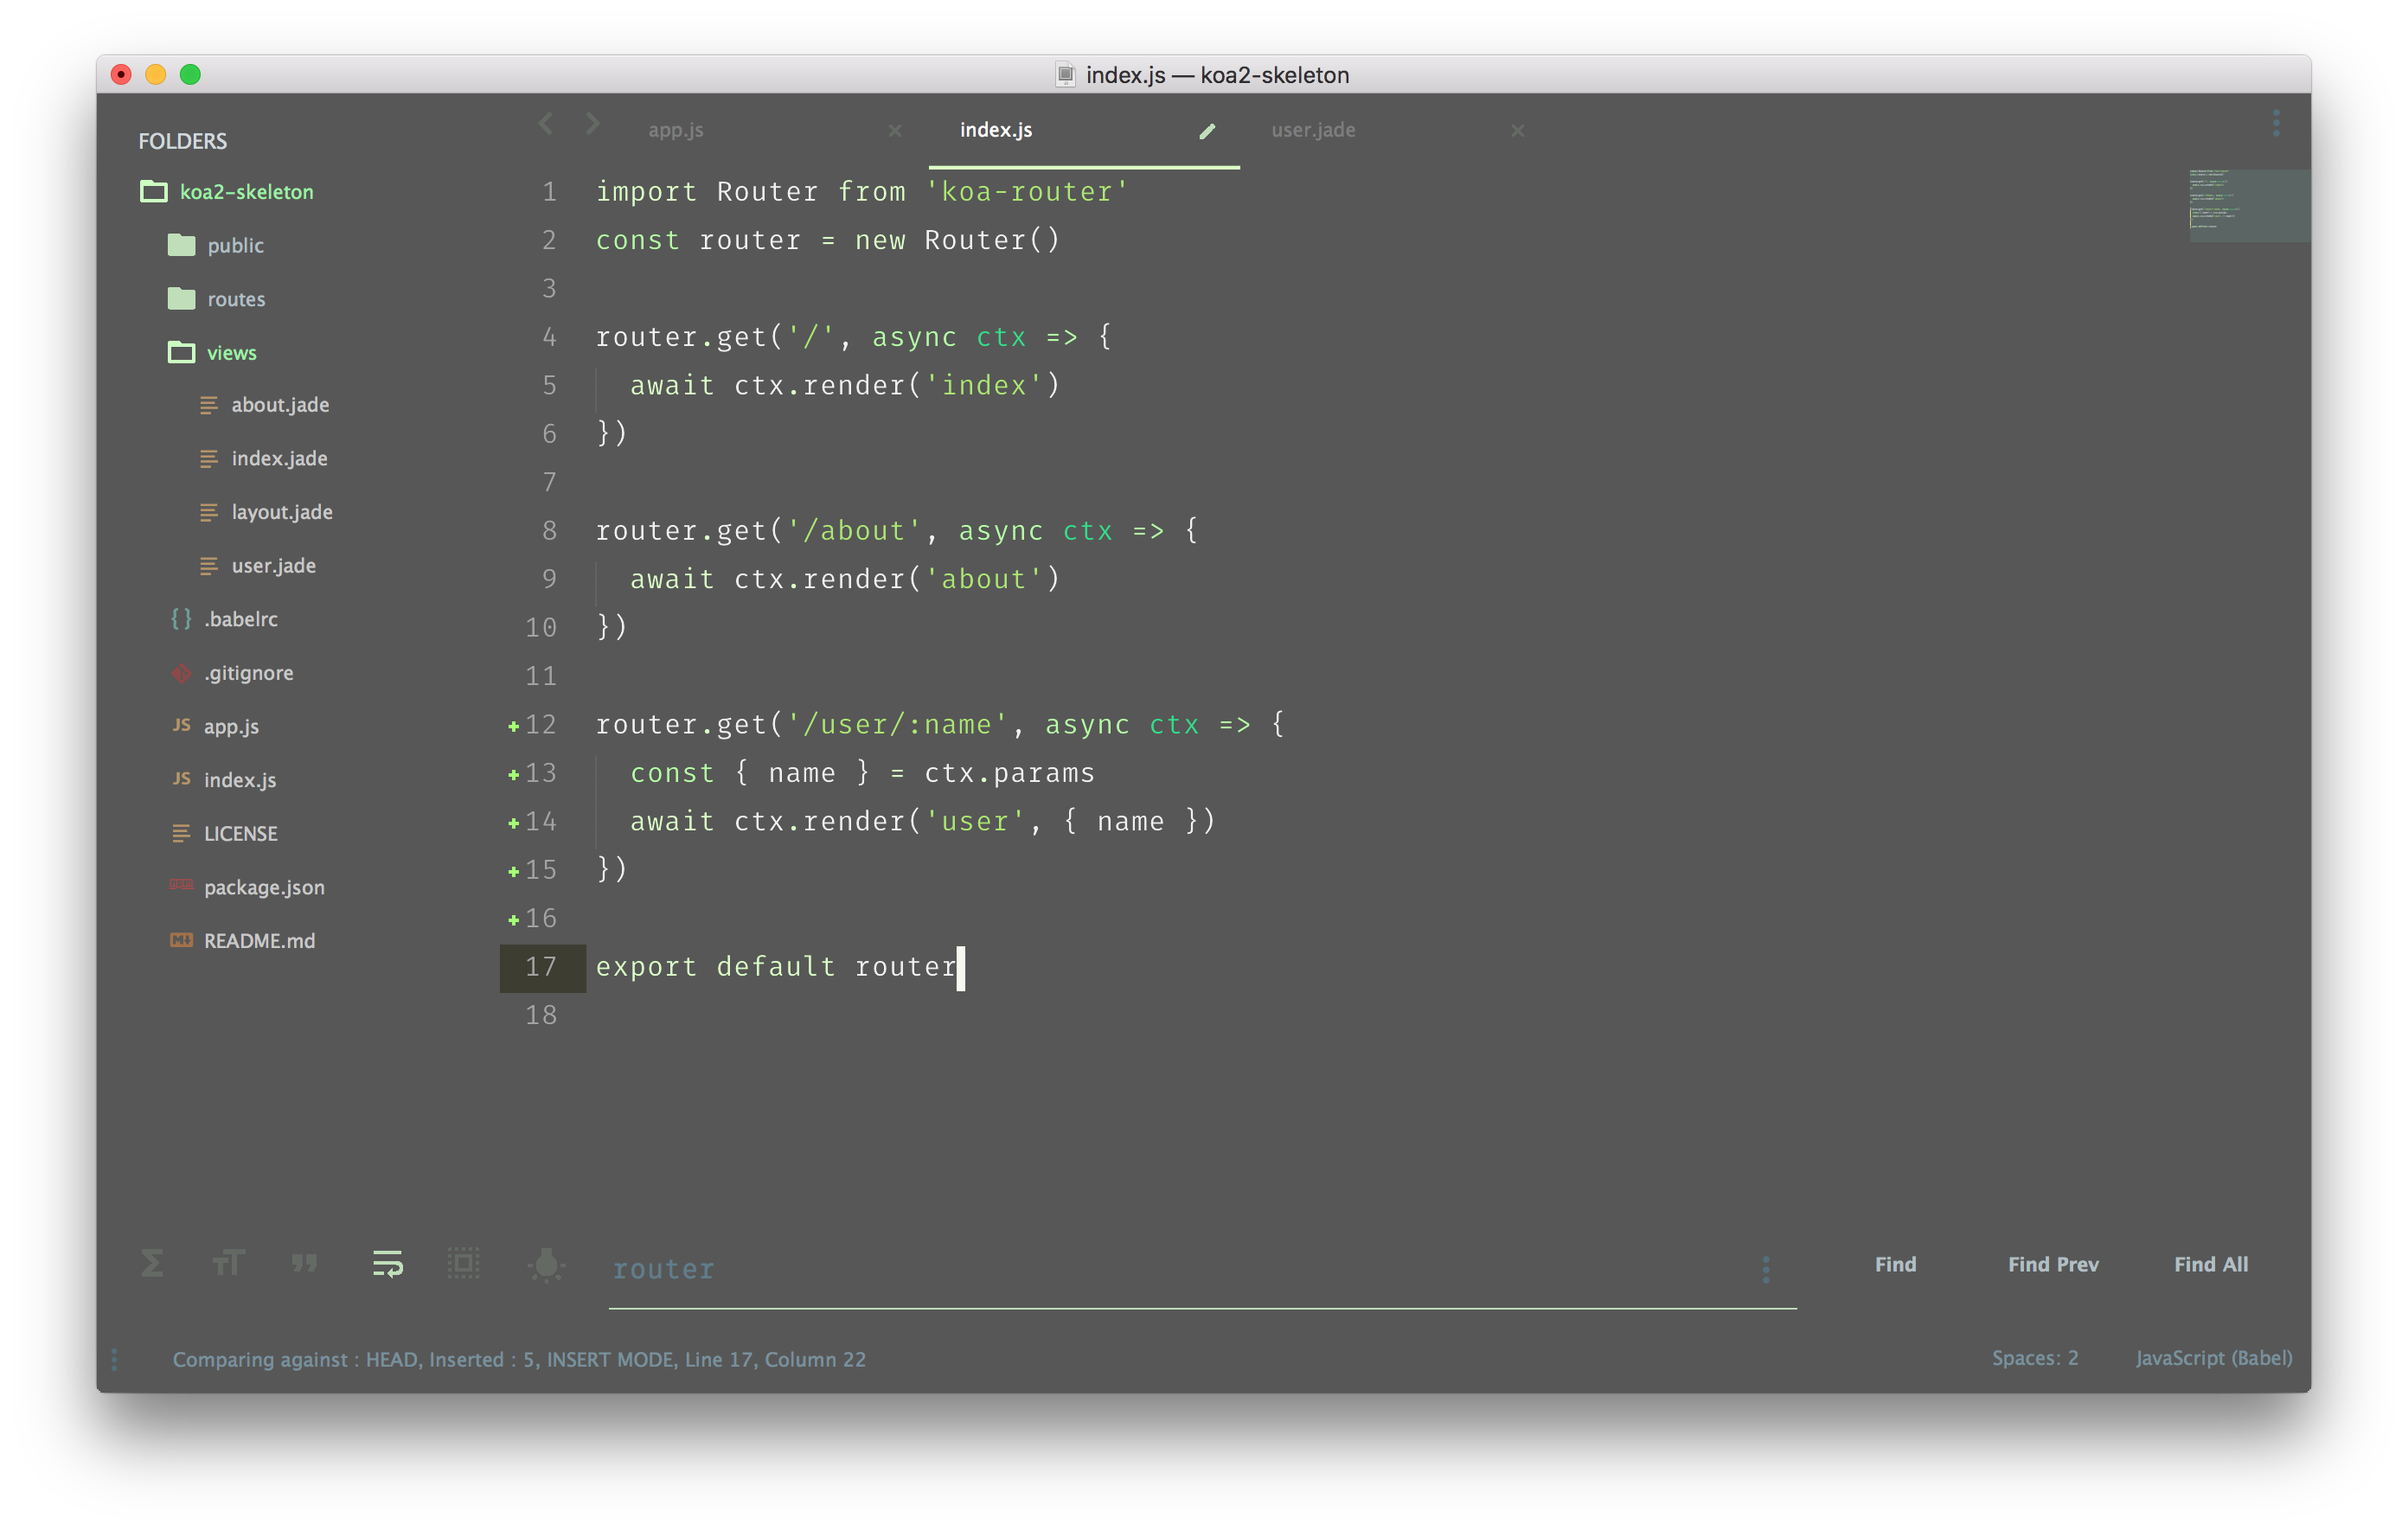Click the views folder icon

181,352
